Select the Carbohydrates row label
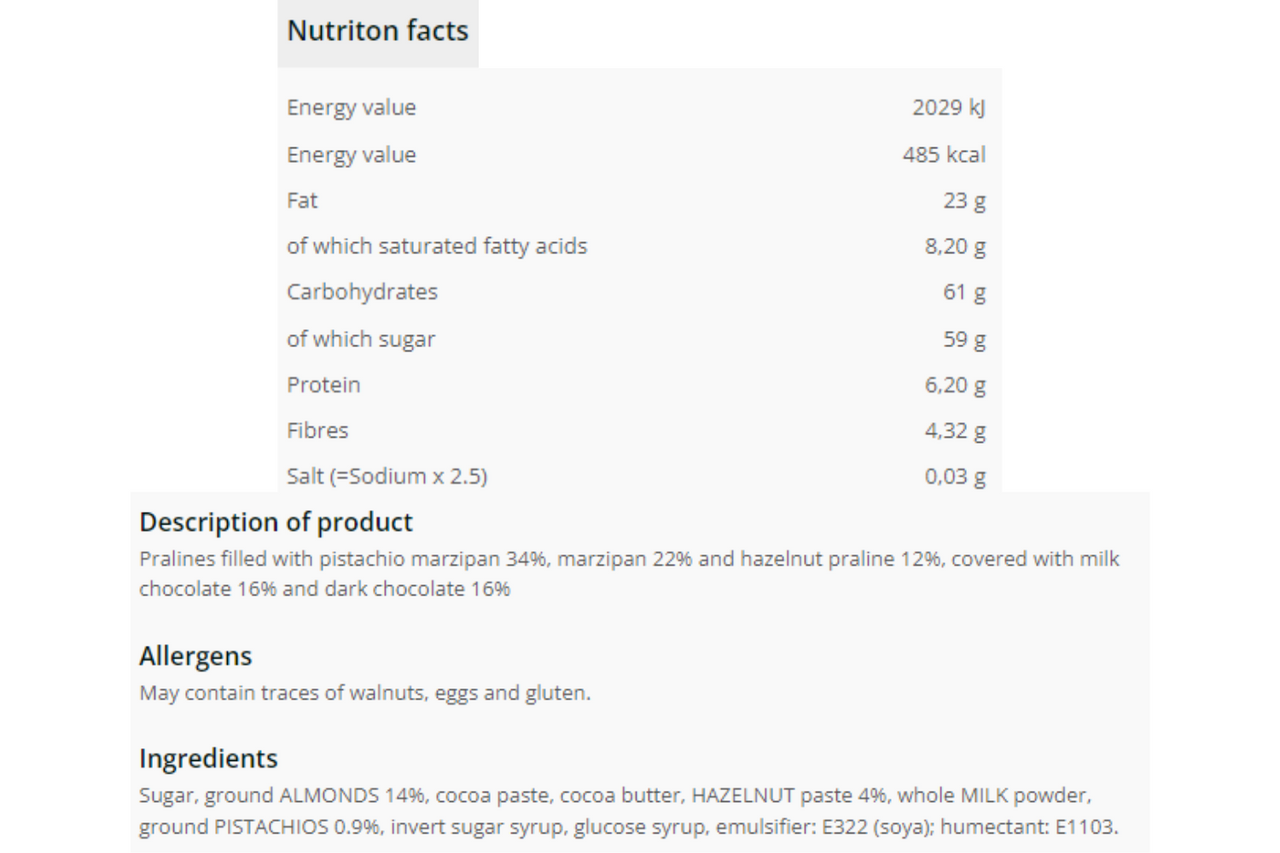 362,292
